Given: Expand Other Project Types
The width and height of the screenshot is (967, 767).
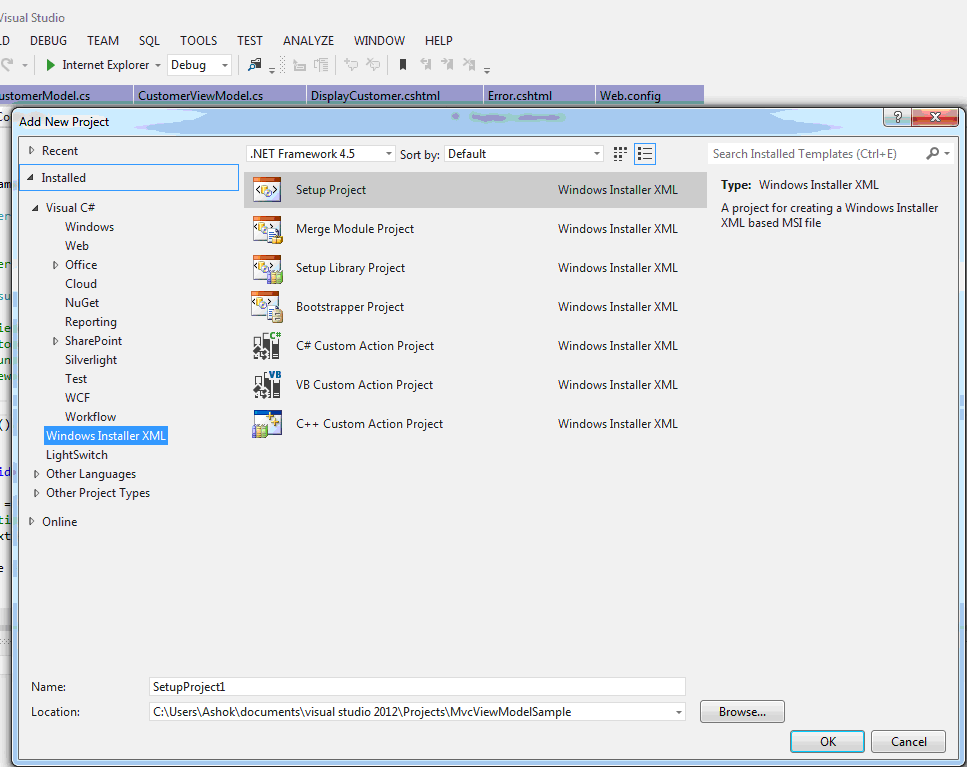Looking at the screenshot, I should click(36, 492).
